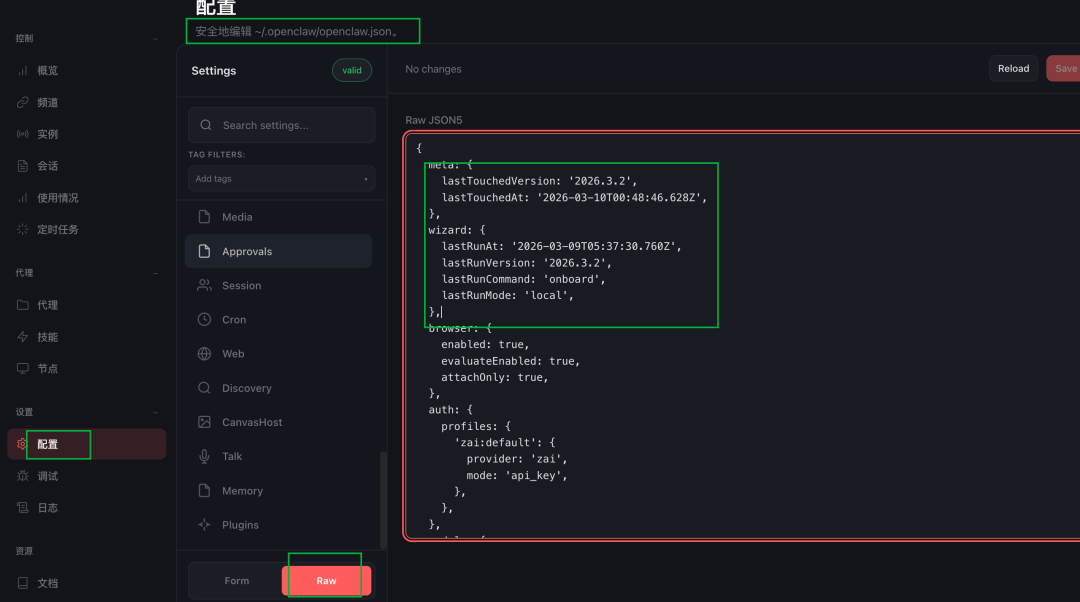Open the Discovery settings section

[278, 388]
